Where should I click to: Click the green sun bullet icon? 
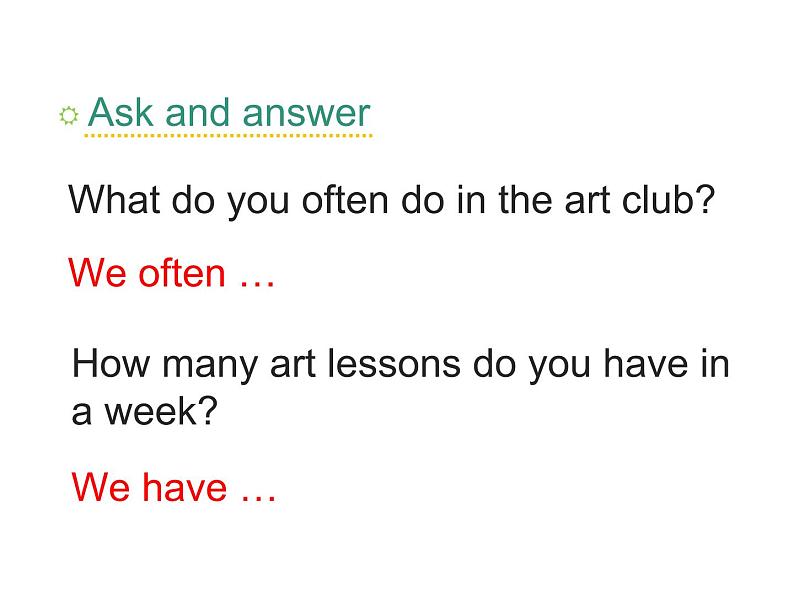68,116
